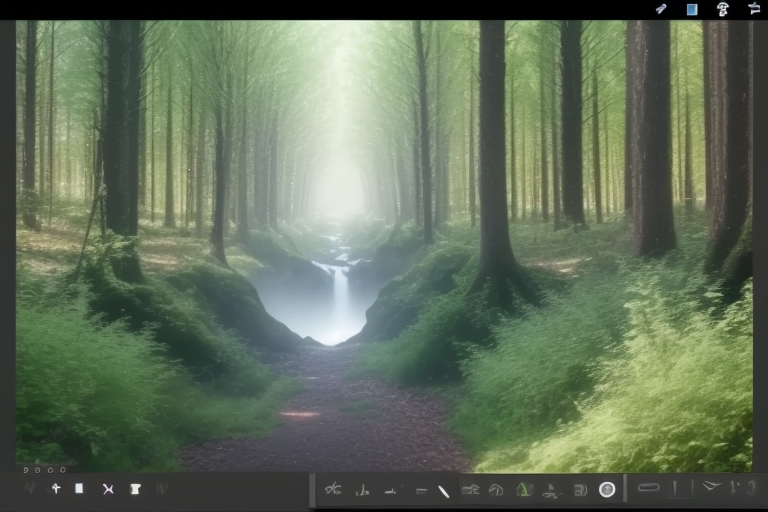Click the rounded rectangle pill button at bottom right

tap(649, 488)
